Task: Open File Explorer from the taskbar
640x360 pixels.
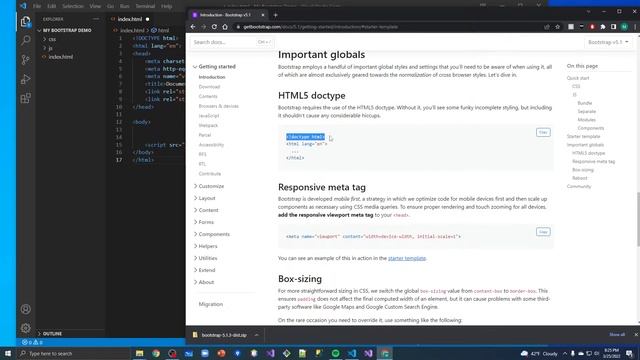Action: pos(140,353)
